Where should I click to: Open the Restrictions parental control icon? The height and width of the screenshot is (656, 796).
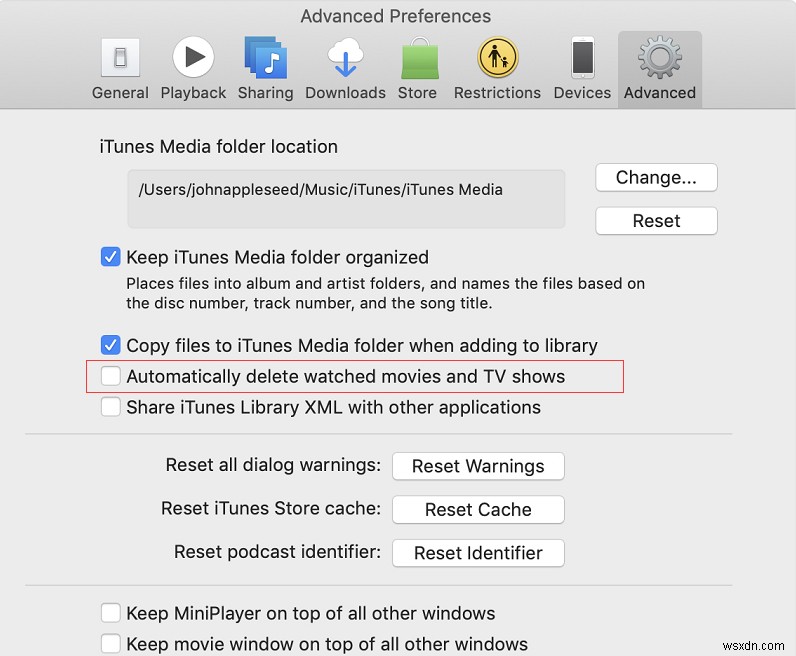coord(498,57)
